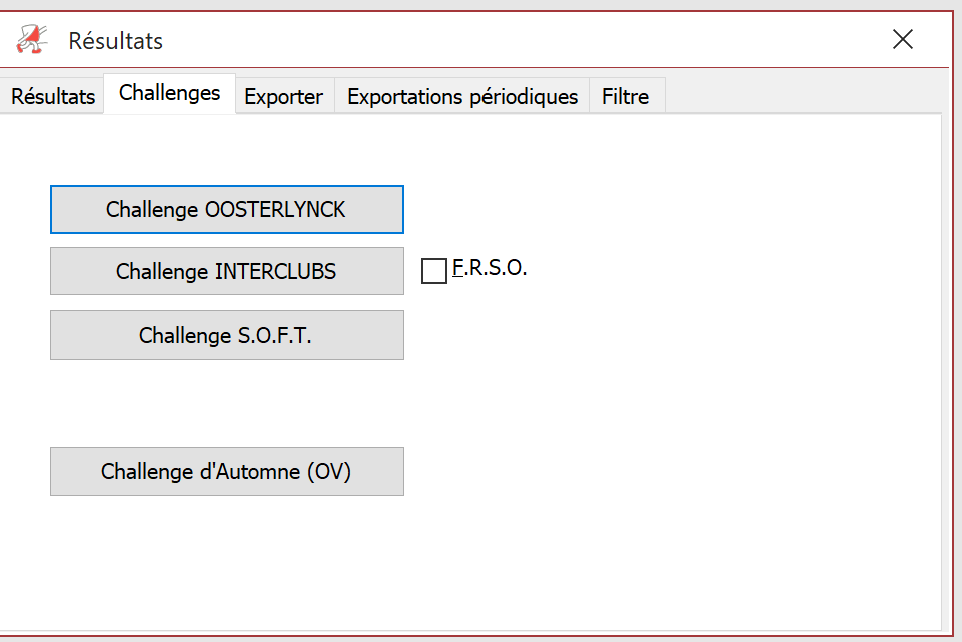The height and width of the screenshot is (642, 962).
Task: Click Challenge d'Automne (OV) button
Action: click(x=226, y=471)
